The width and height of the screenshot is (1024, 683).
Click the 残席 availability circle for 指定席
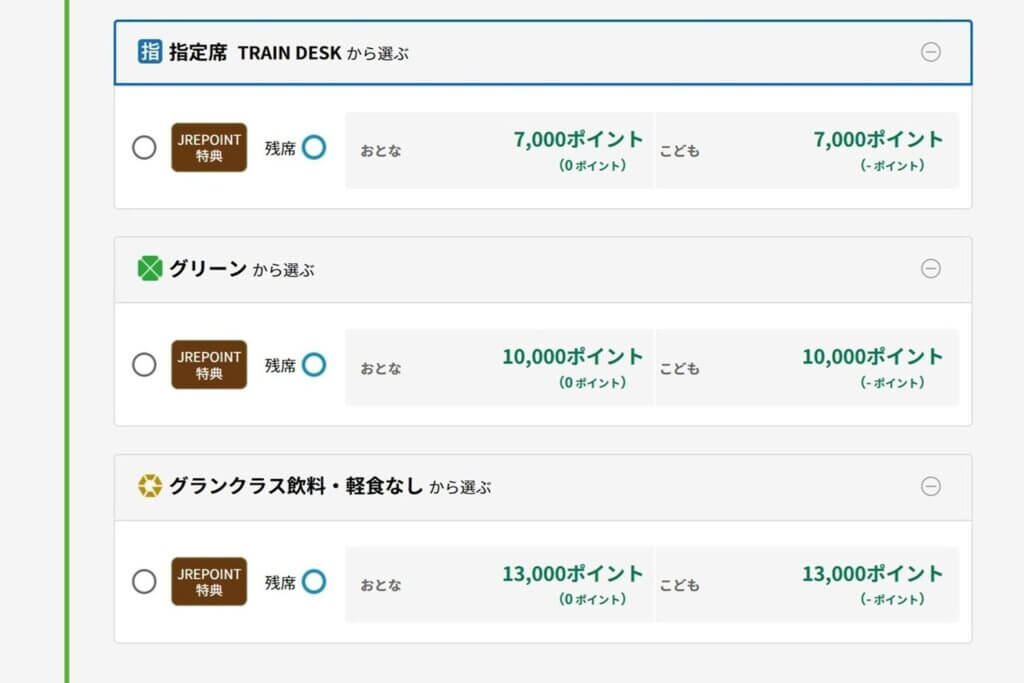[314, 148]
